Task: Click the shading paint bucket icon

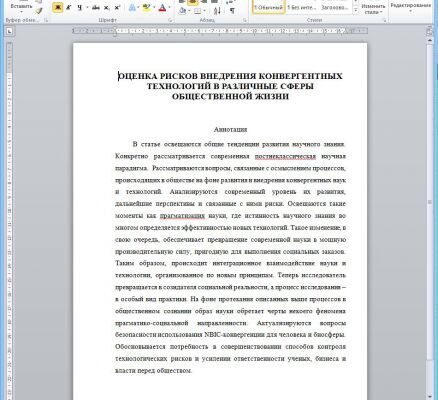Action: click(182, 11)
